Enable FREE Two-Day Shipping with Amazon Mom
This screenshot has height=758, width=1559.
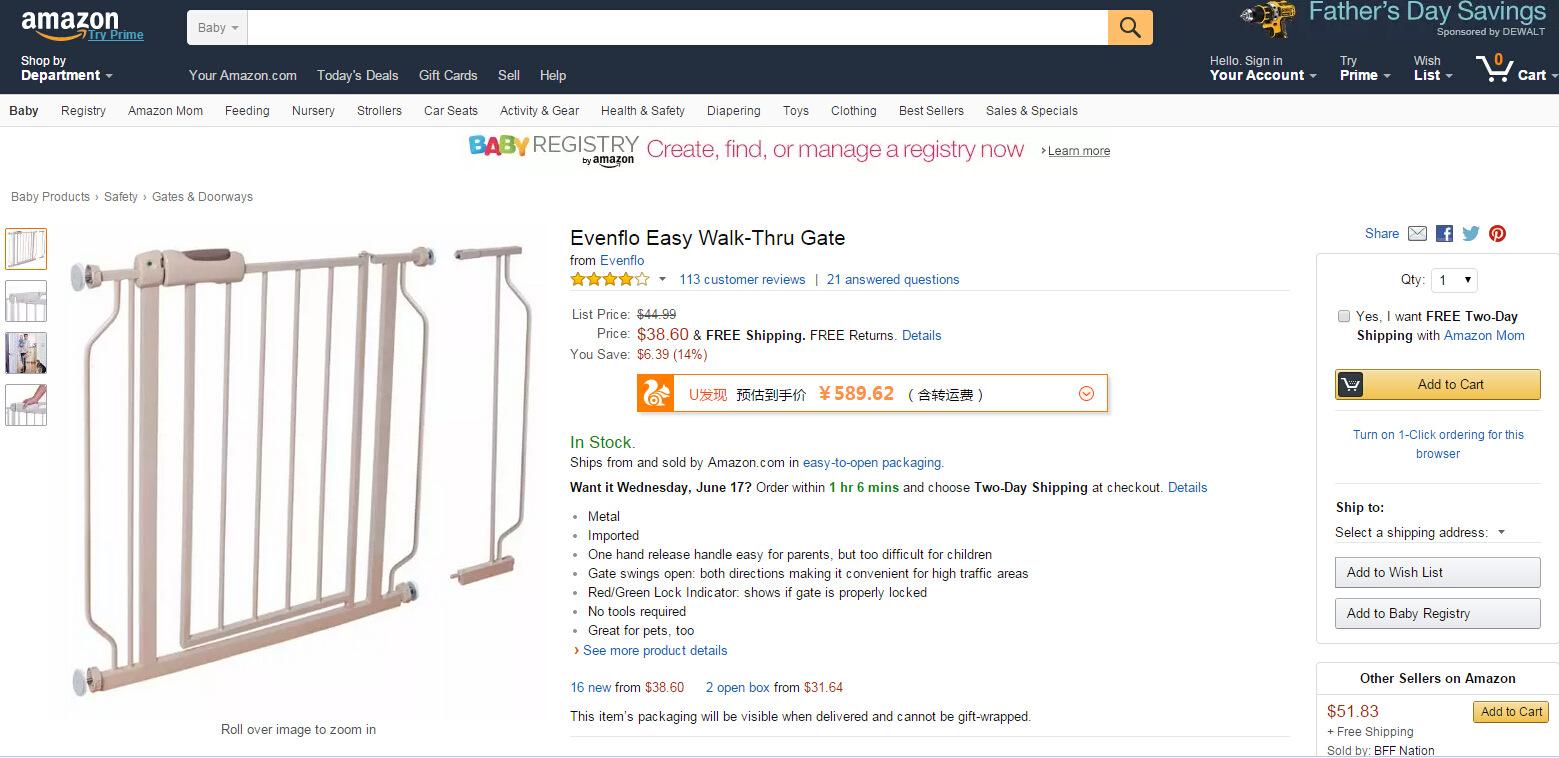[1344, 316]
